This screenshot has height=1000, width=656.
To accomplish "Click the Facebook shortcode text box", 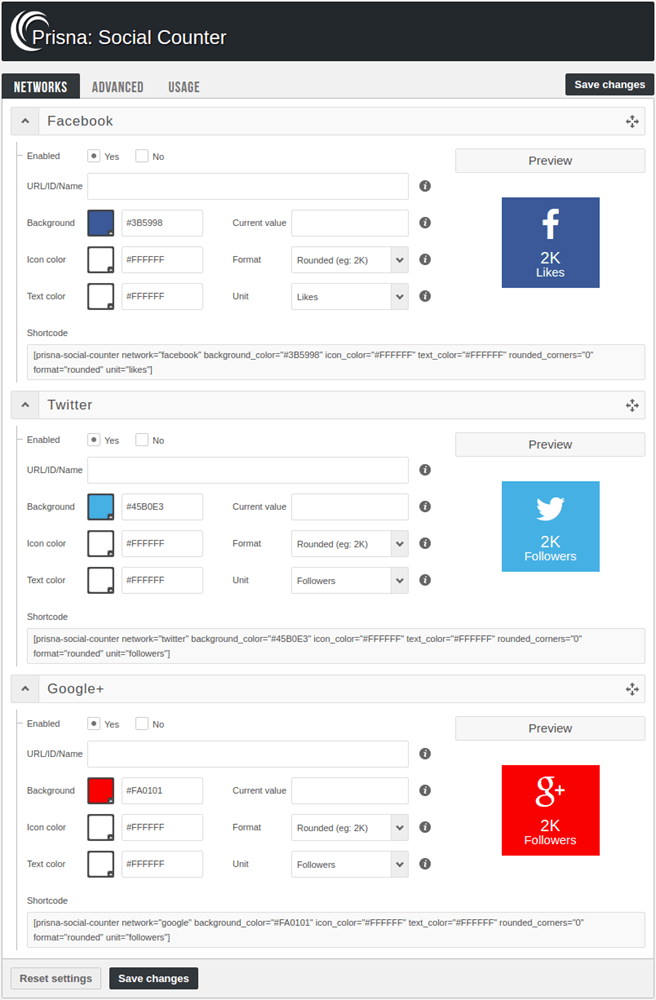I will click(336, 362).
